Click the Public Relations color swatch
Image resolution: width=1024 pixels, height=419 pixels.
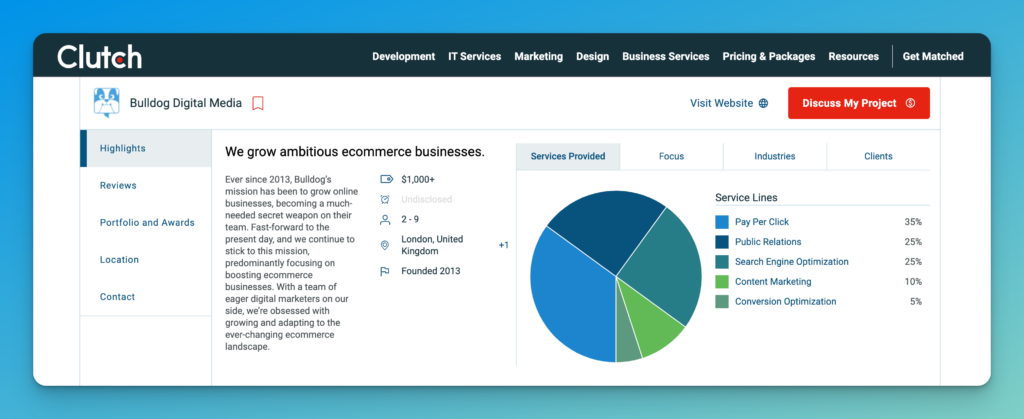(722, 242)
